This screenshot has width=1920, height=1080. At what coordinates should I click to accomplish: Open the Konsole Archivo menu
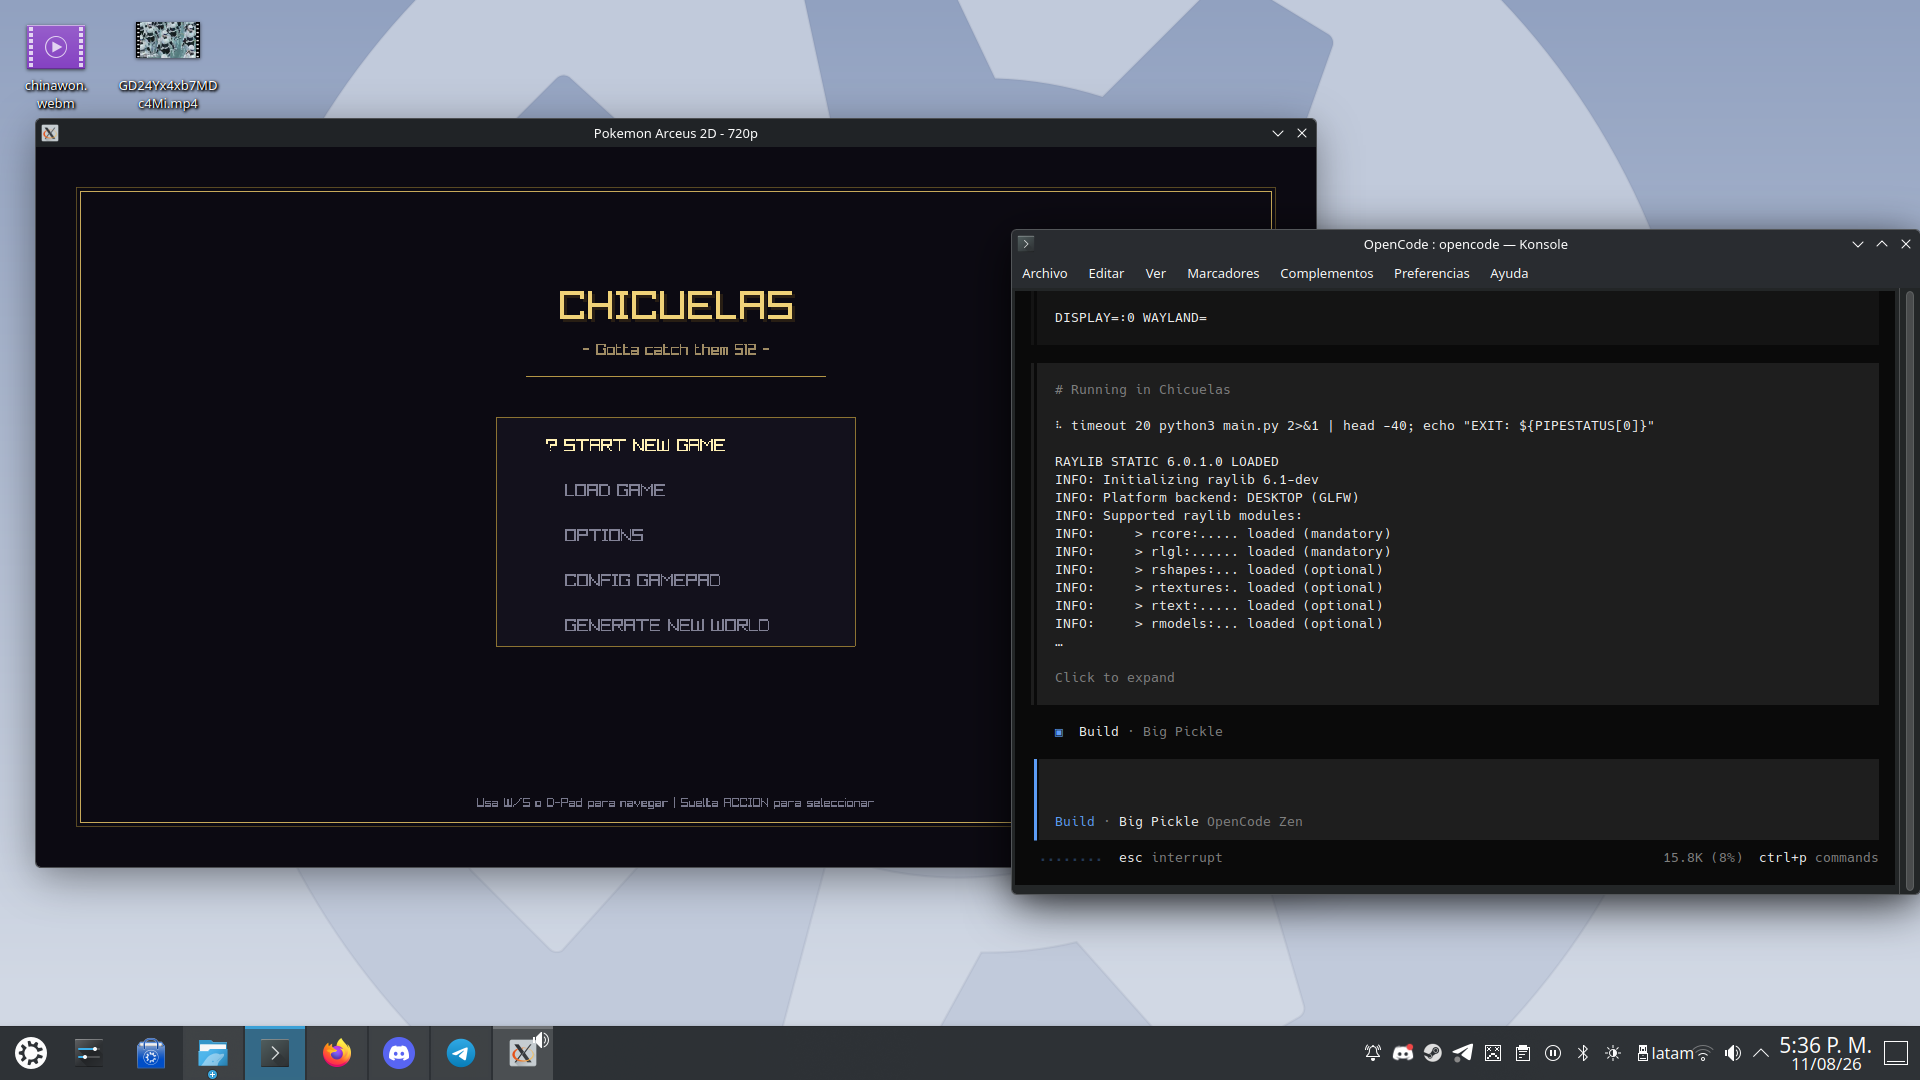coord(1045,273)
